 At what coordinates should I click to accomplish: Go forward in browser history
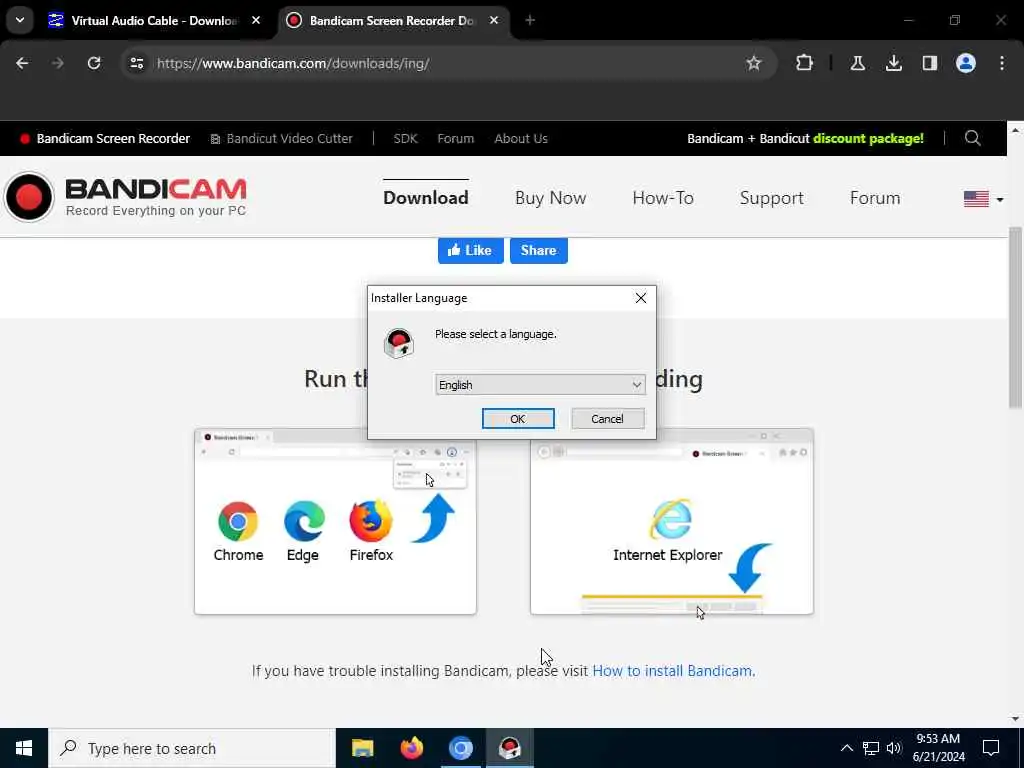point(58,63)
